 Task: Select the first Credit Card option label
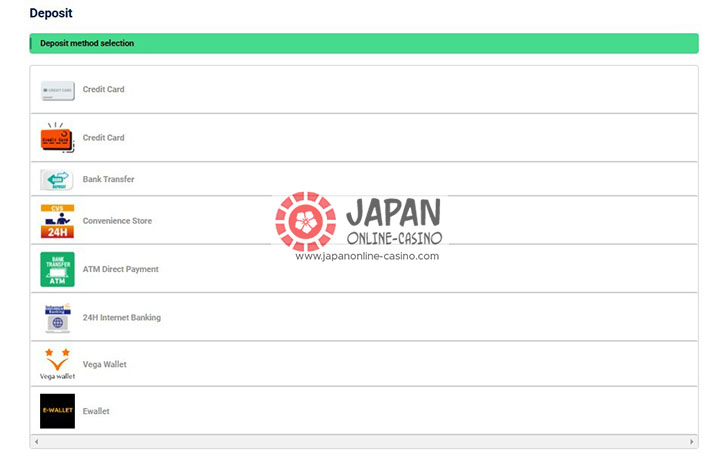[103, 89]
